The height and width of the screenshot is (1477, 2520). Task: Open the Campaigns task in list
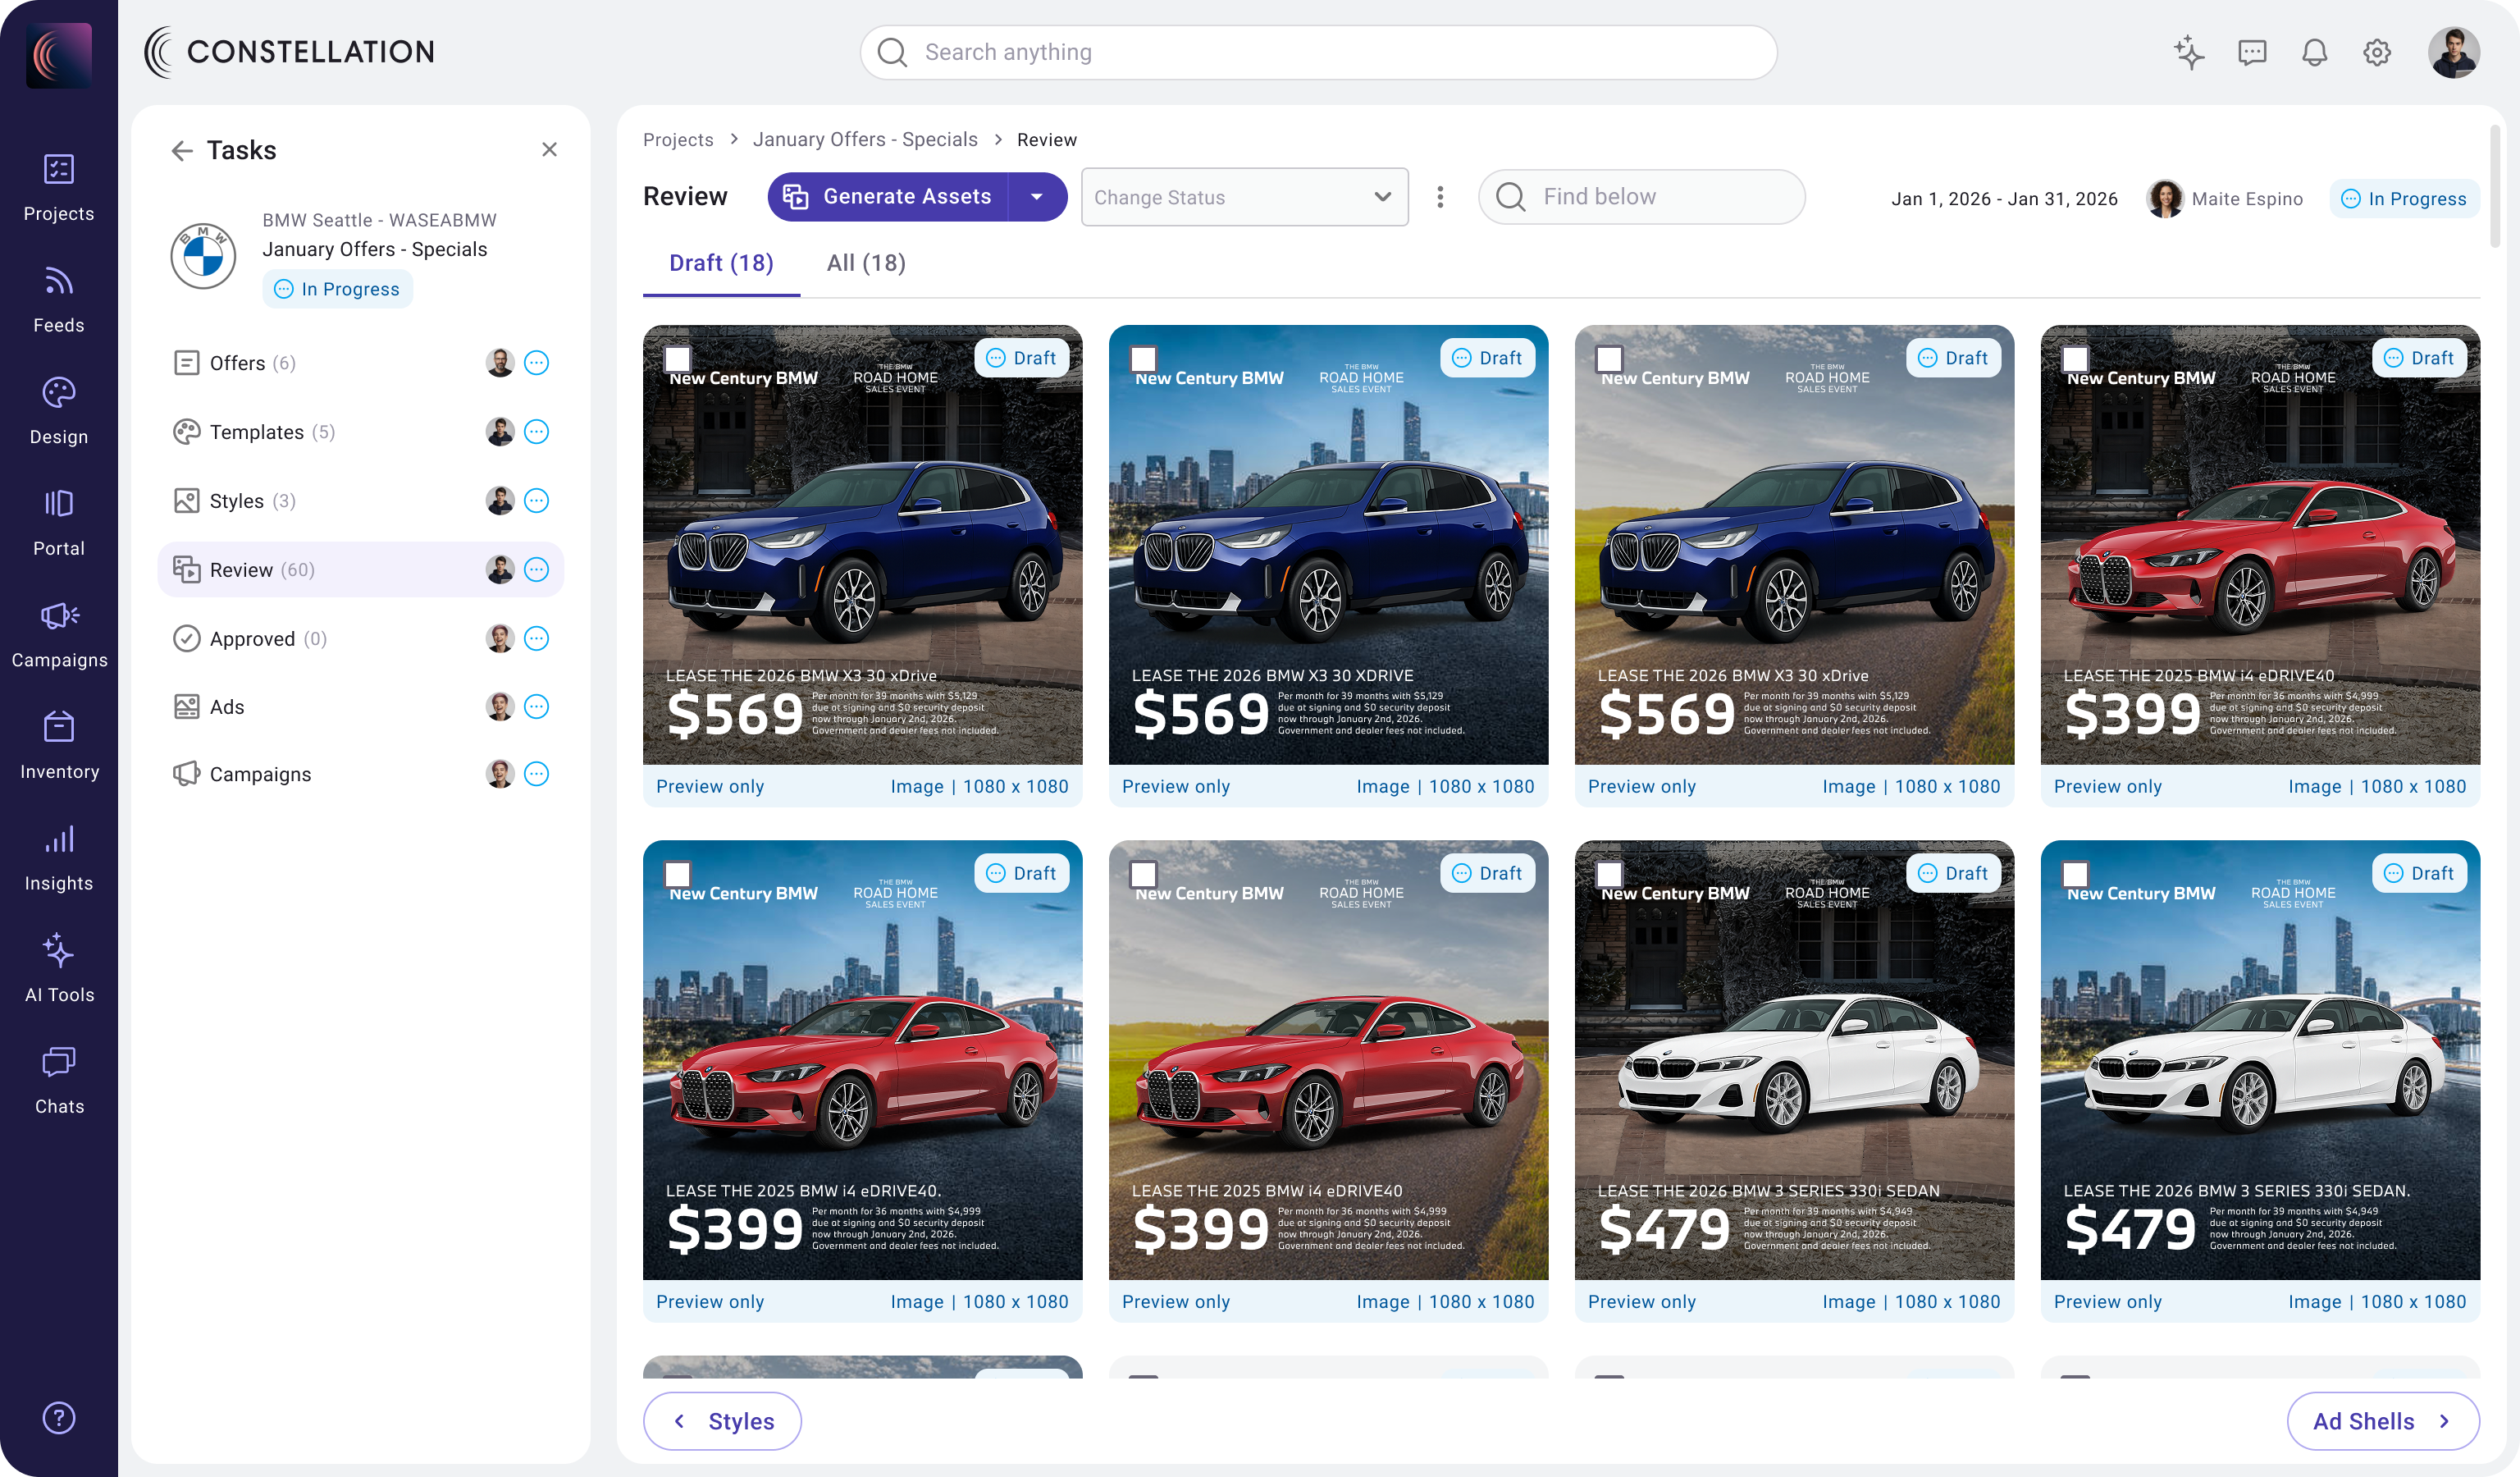[360, 774]
